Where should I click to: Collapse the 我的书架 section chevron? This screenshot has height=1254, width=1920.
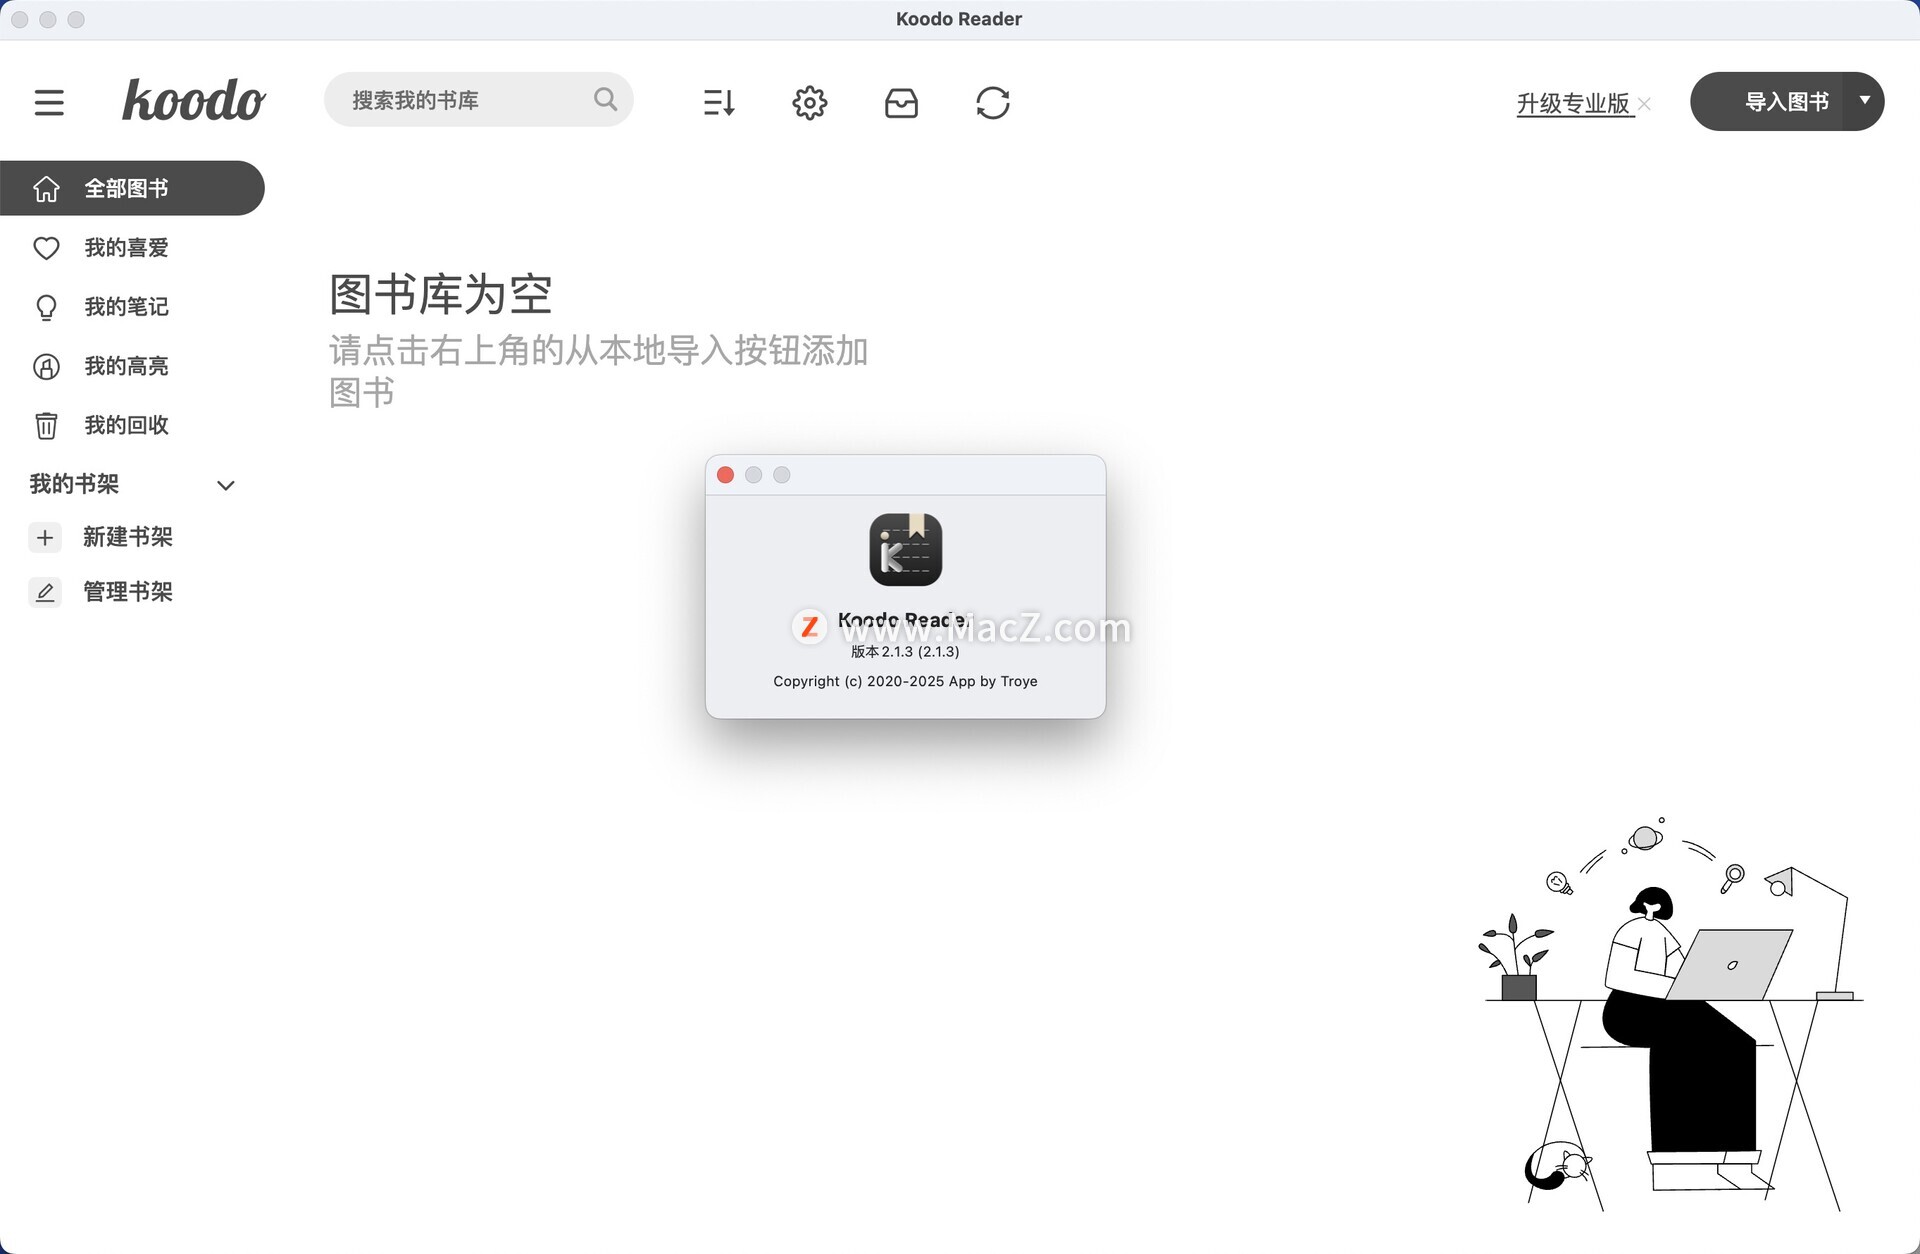click(226, 485)
